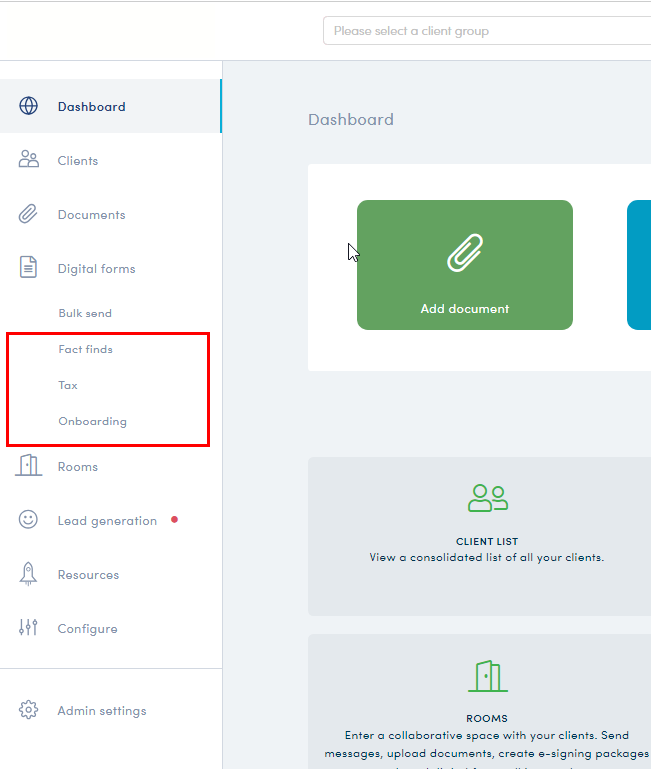Click the partially visible blue tile
651x769 pixels.
tap(639, 265)
